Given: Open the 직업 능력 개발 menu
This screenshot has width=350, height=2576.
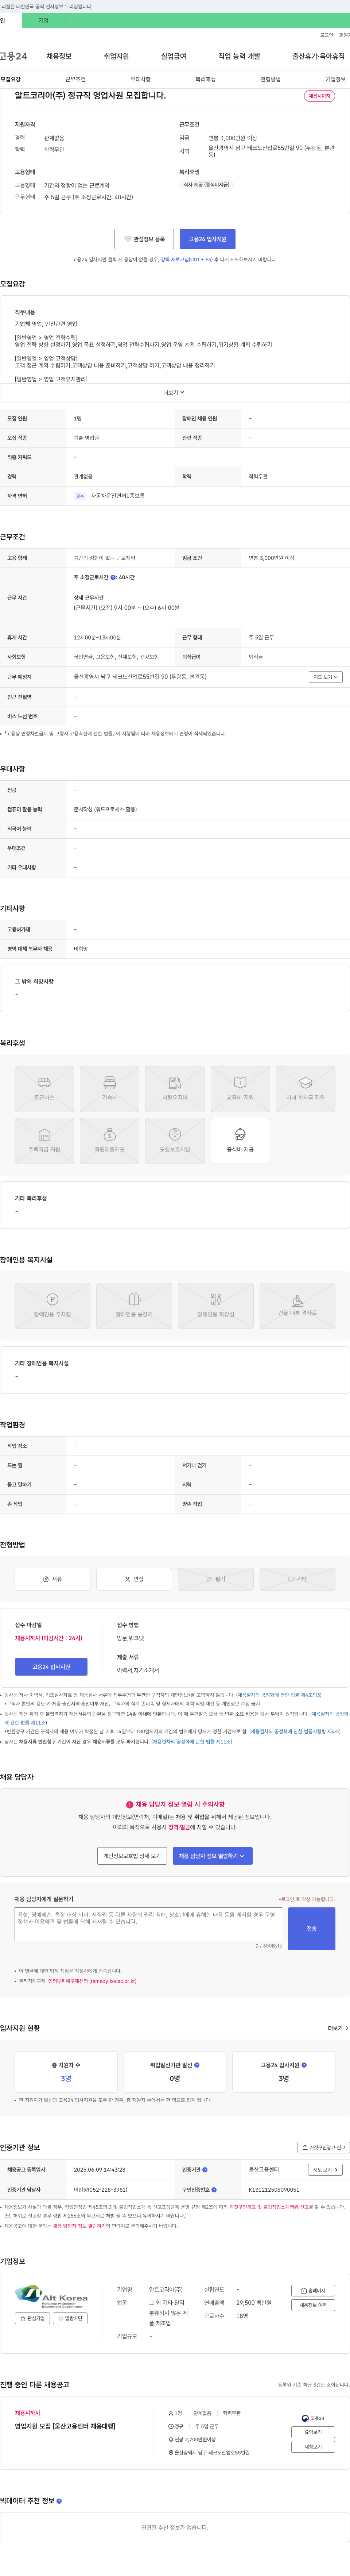Looking at the screenshot, I should (x=240, y=56).
